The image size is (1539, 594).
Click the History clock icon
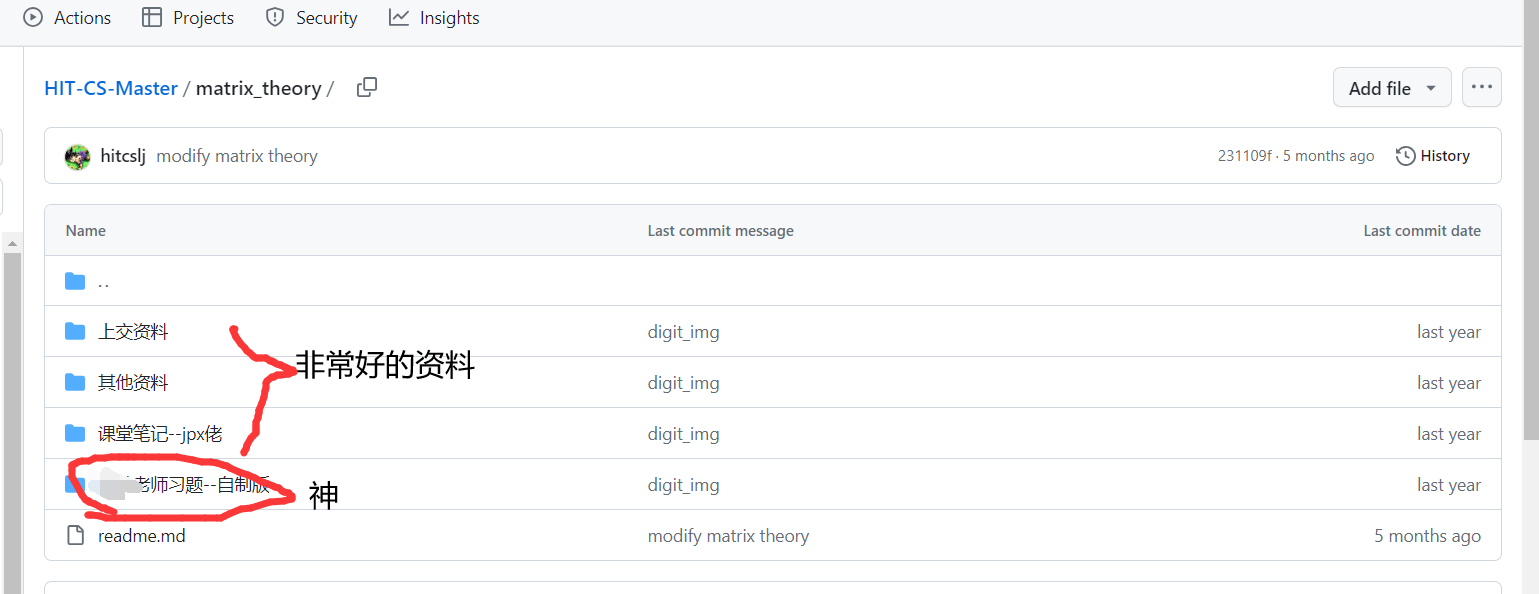(1405, 156)
